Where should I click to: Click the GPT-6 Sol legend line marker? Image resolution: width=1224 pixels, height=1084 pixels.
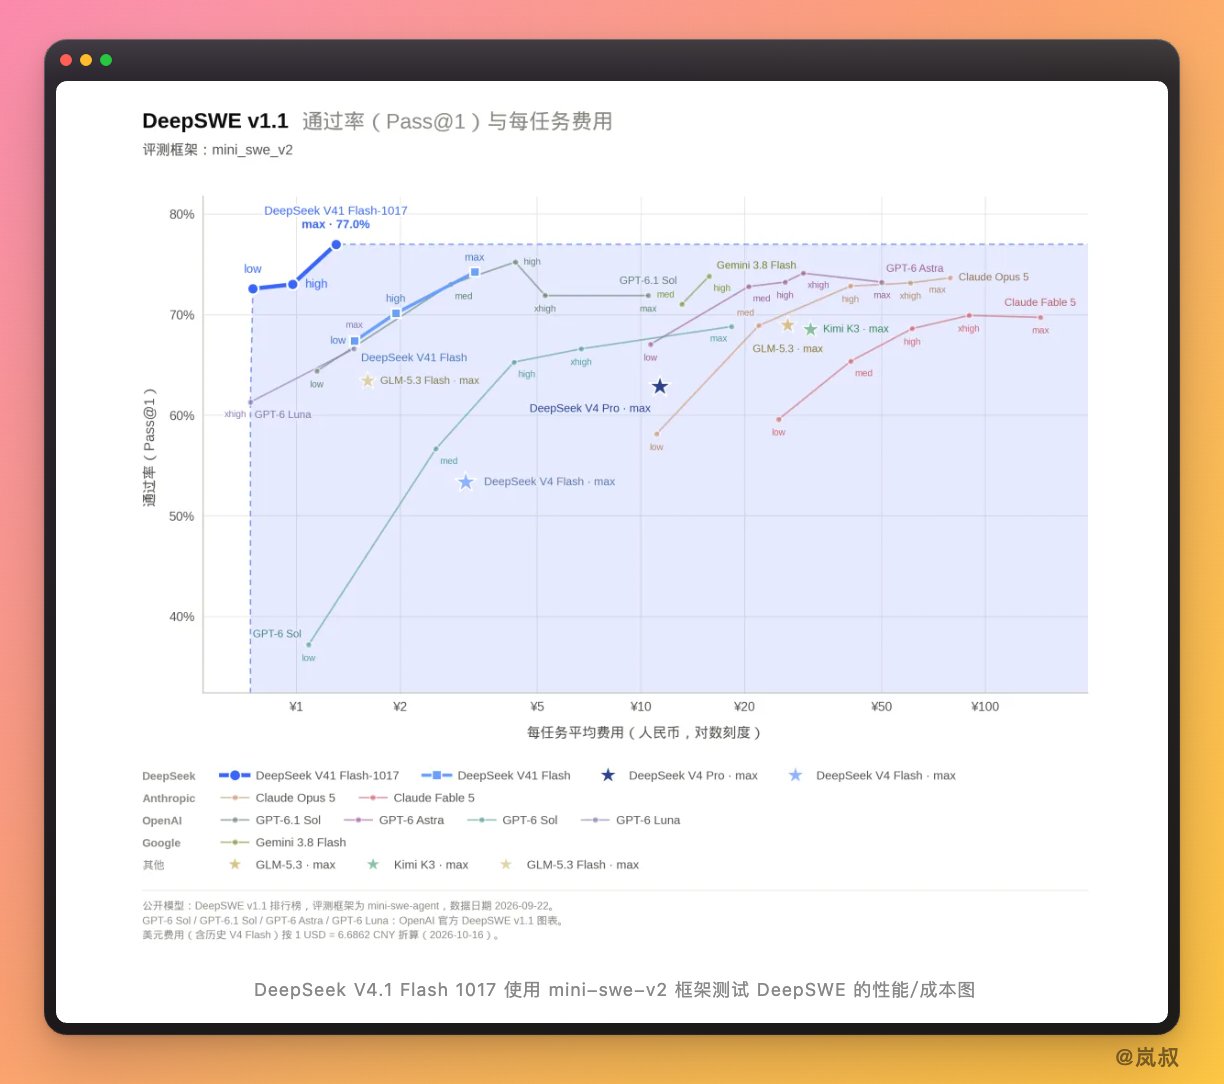tap(482, 820)
